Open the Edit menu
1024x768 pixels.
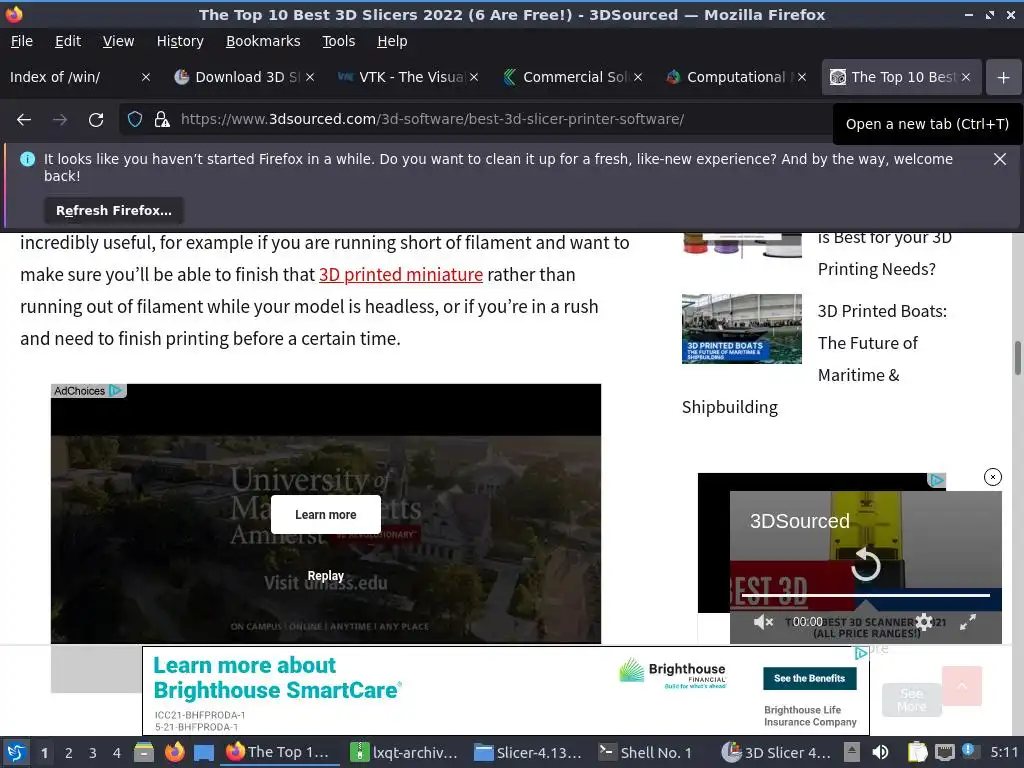68,41
